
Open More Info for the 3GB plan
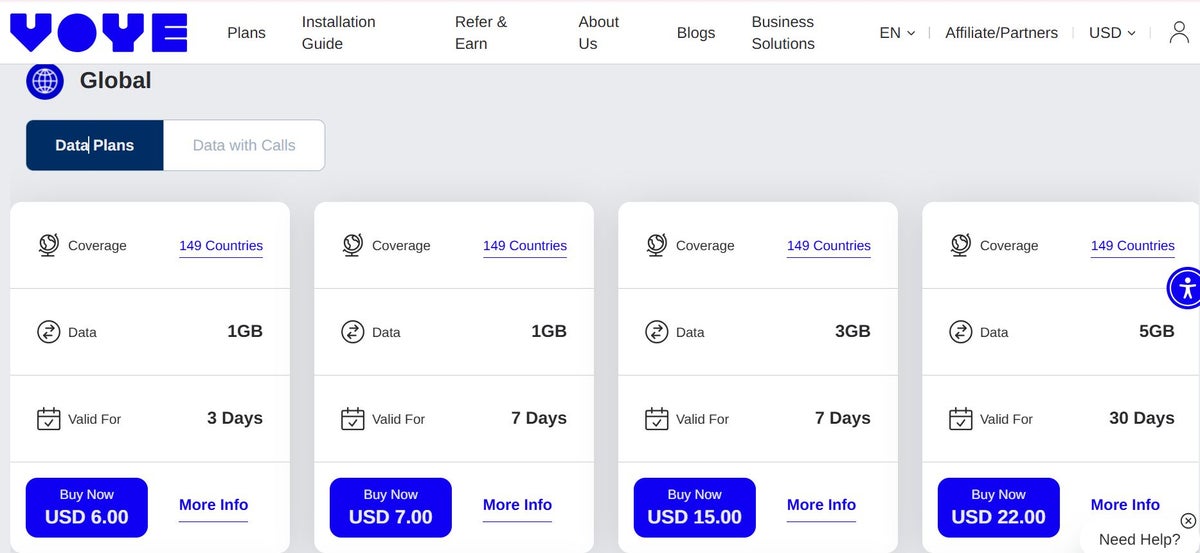point(821,505)
